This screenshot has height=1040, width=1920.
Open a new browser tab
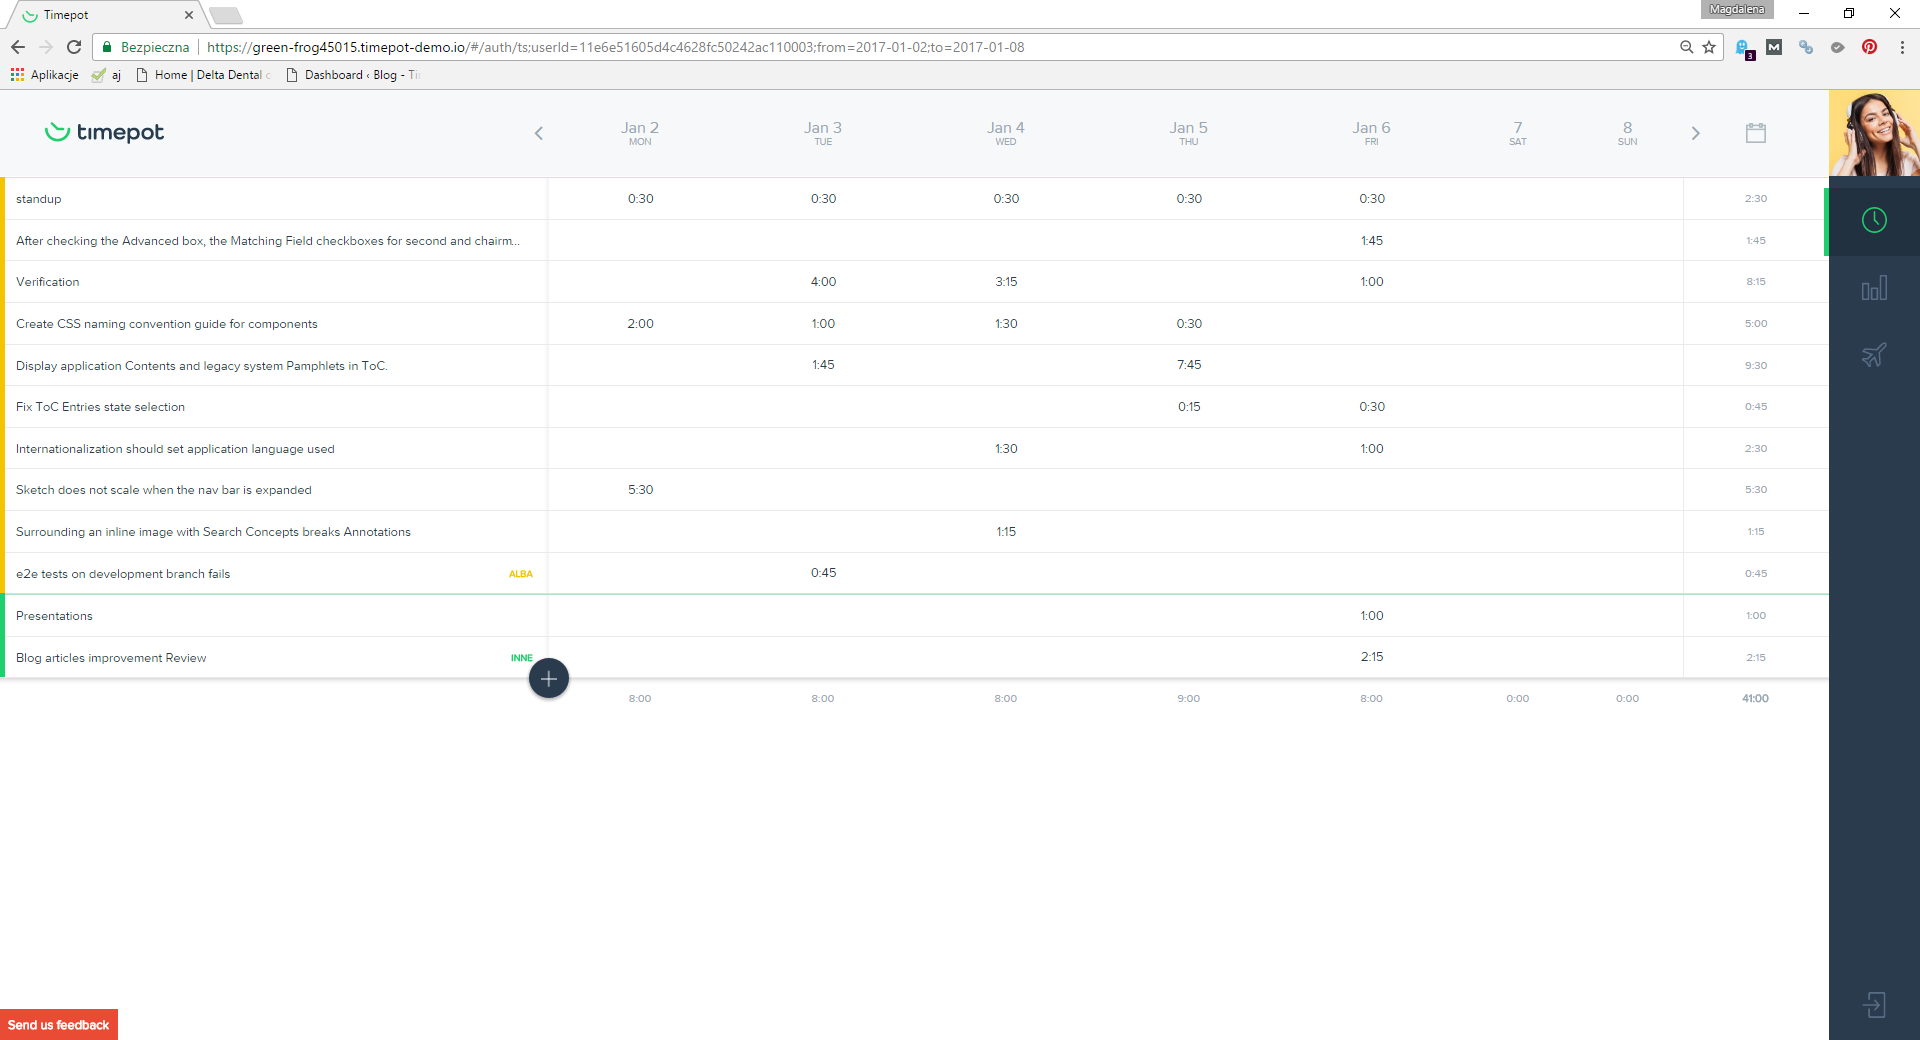coord(226,15)
